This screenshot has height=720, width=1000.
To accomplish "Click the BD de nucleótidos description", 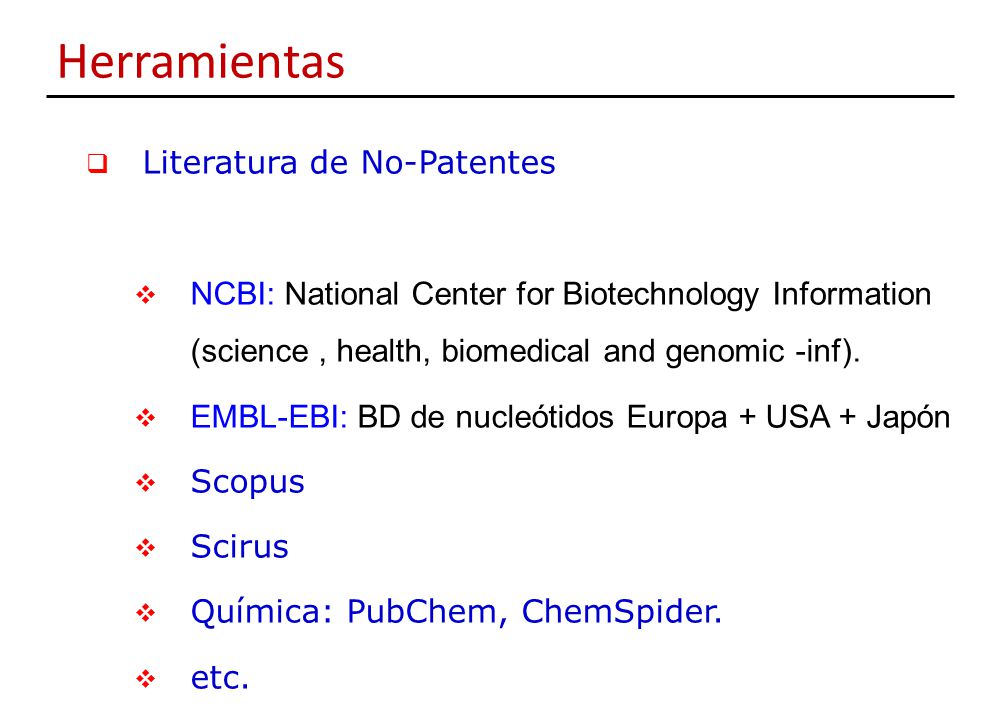I will coord(654,418).
